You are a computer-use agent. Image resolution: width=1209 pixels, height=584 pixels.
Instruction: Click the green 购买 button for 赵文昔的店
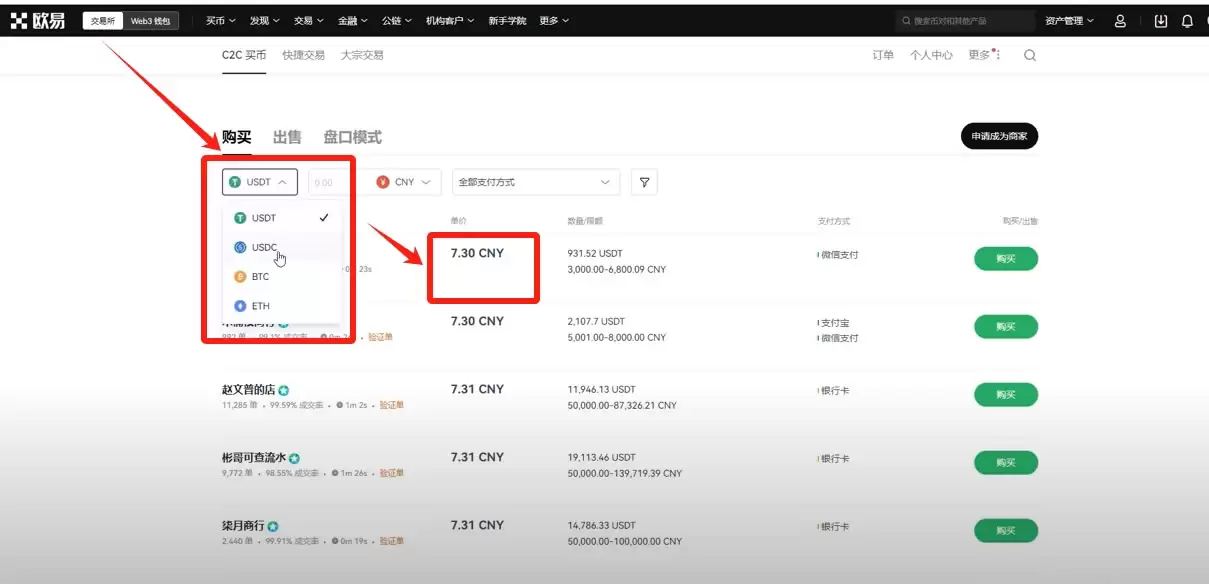tap(1005, 394)
